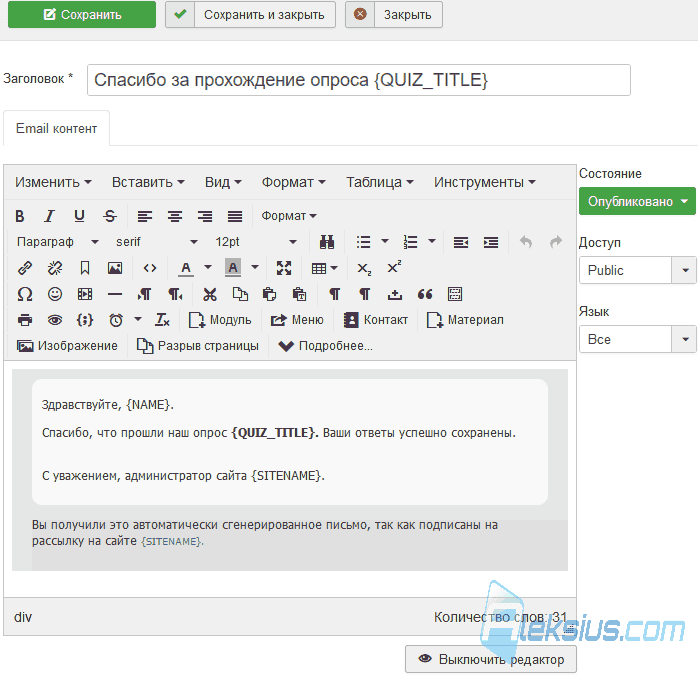This screenshot has height=675, width=698.
Task: Redo the last action
Action: (x=556, y=242)
